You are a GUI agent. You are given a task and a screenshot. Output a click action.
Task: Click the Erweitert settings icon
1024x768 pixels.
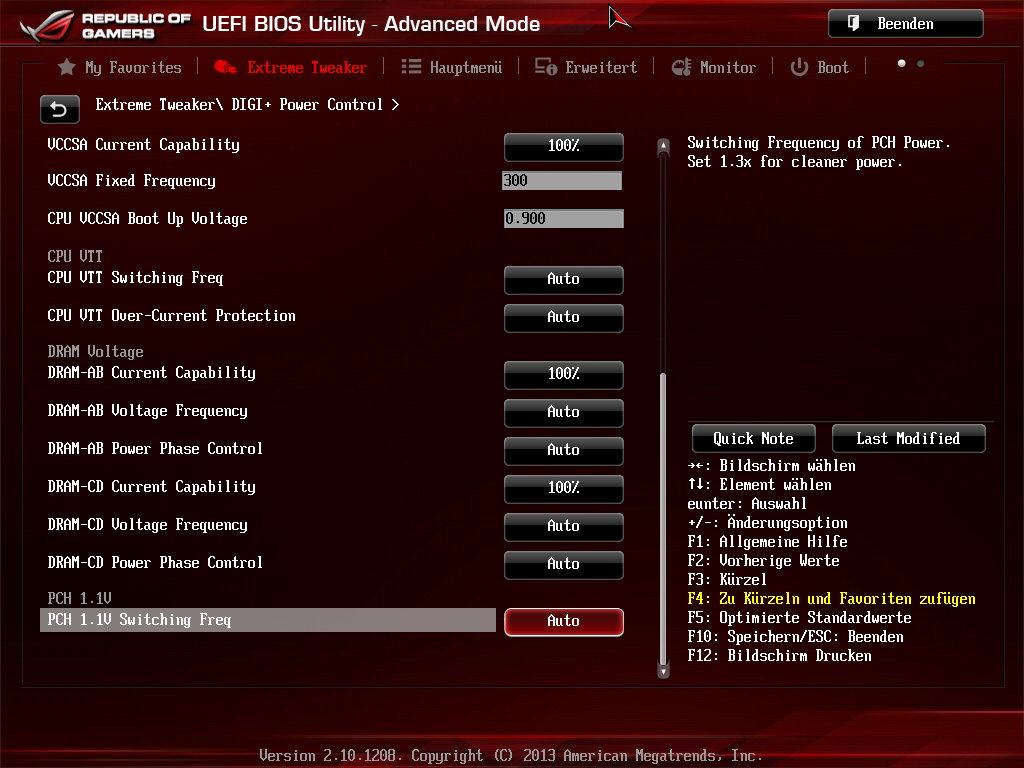pos(546,67)
